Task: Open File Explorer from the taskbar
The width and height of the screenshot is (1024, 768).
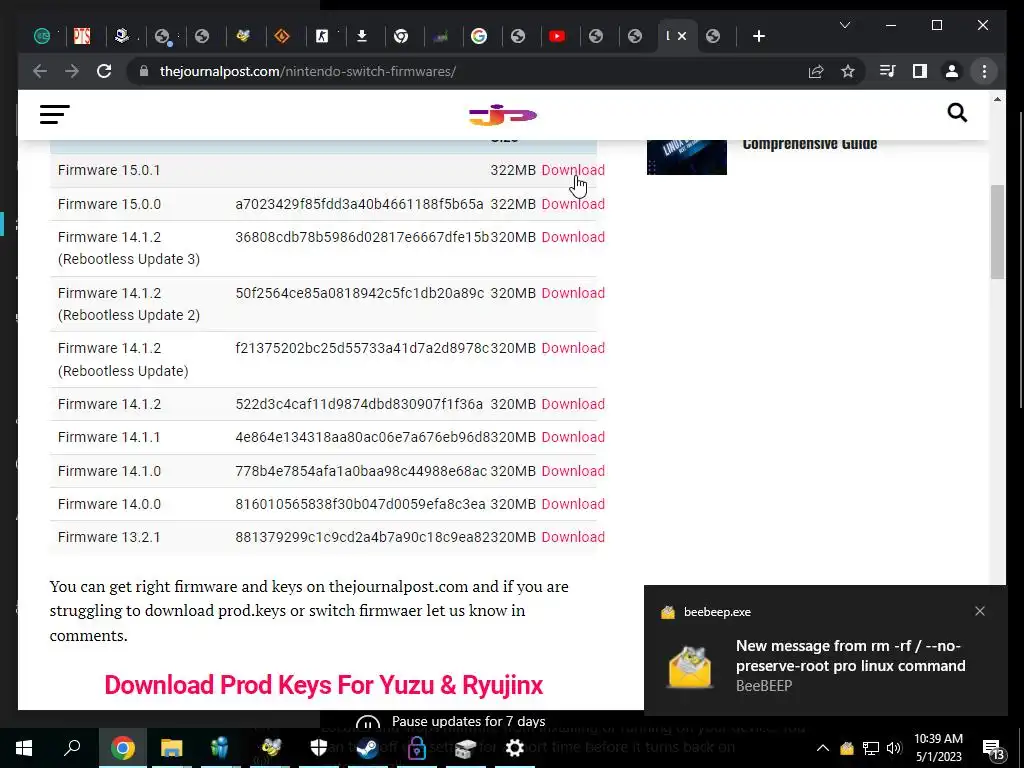Action: [171, 748]
